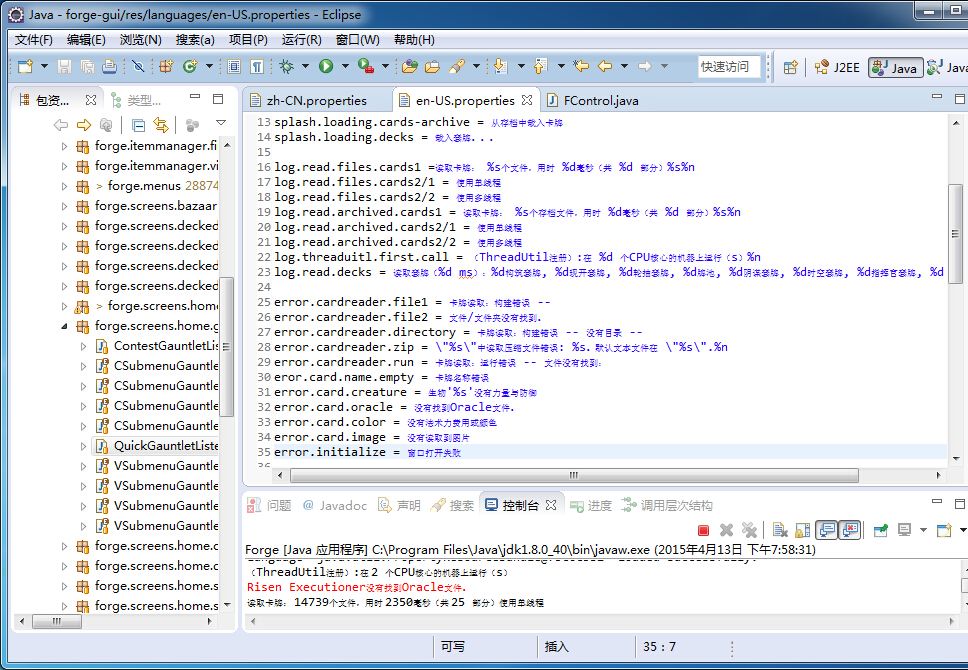Click the Run button in the toolbar
Image resolution: width=968 pixels, height=670 pixels.
325,67
